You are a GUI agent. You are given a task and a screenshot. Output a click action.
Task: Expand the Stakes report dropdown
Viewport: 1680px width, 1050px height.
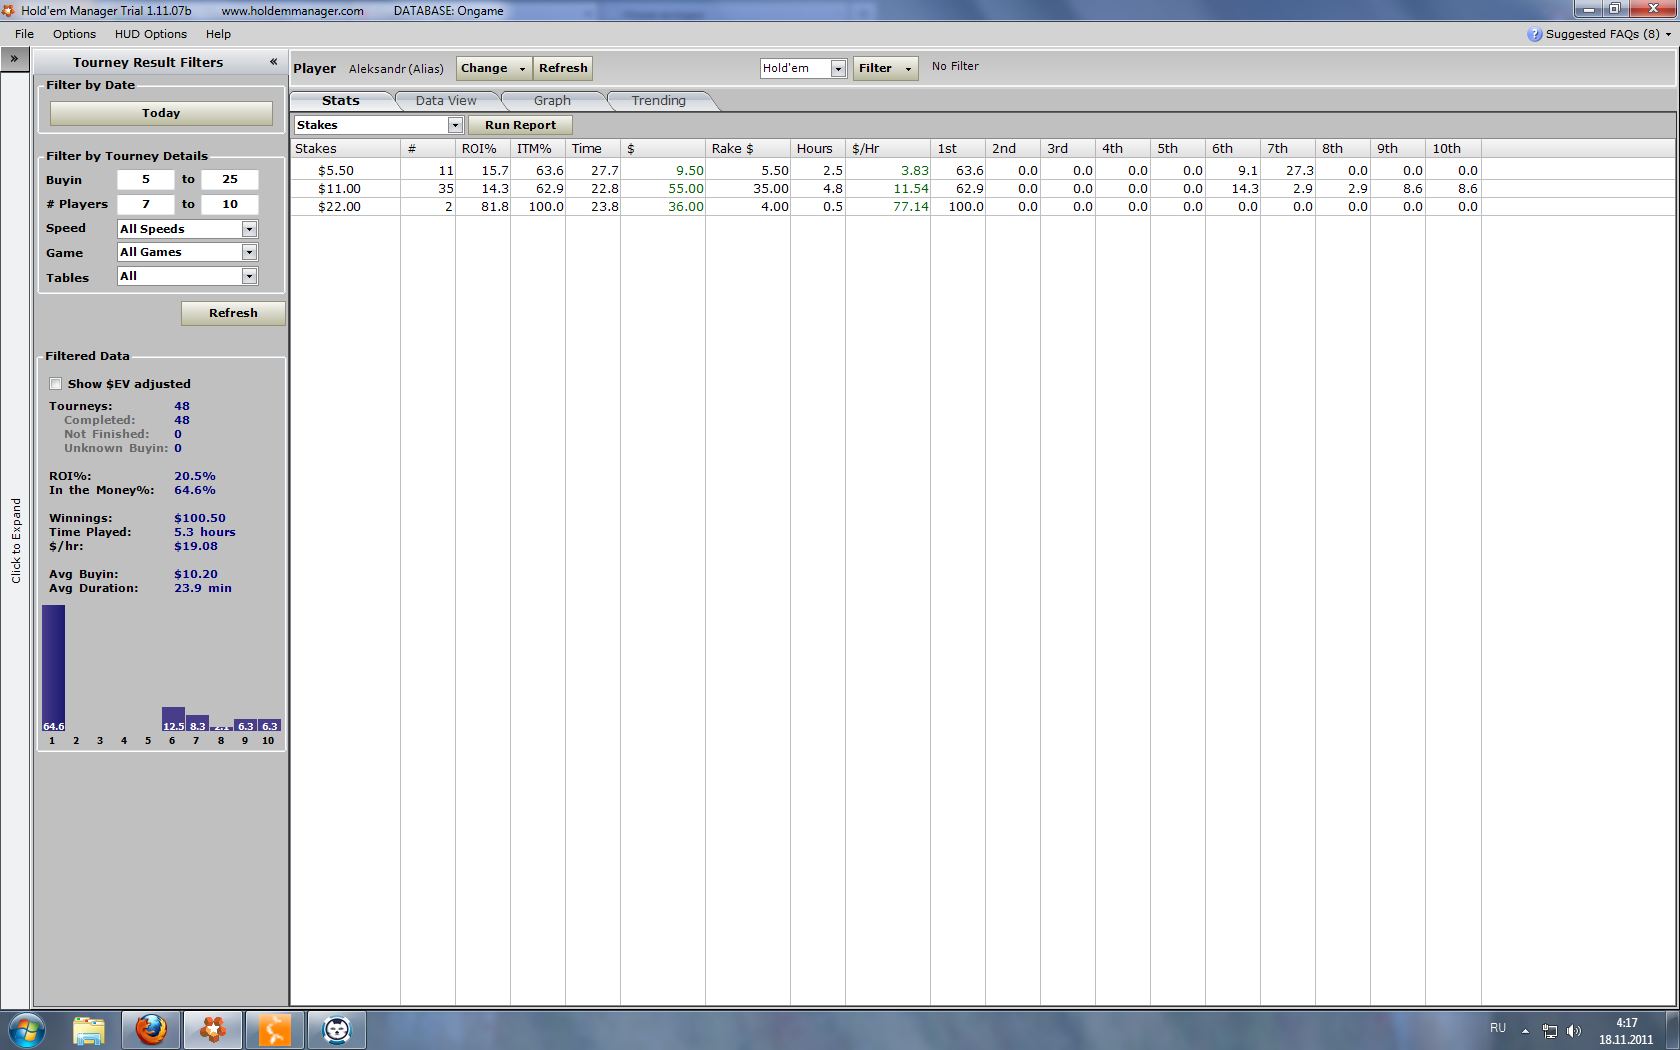click(455, 125)
